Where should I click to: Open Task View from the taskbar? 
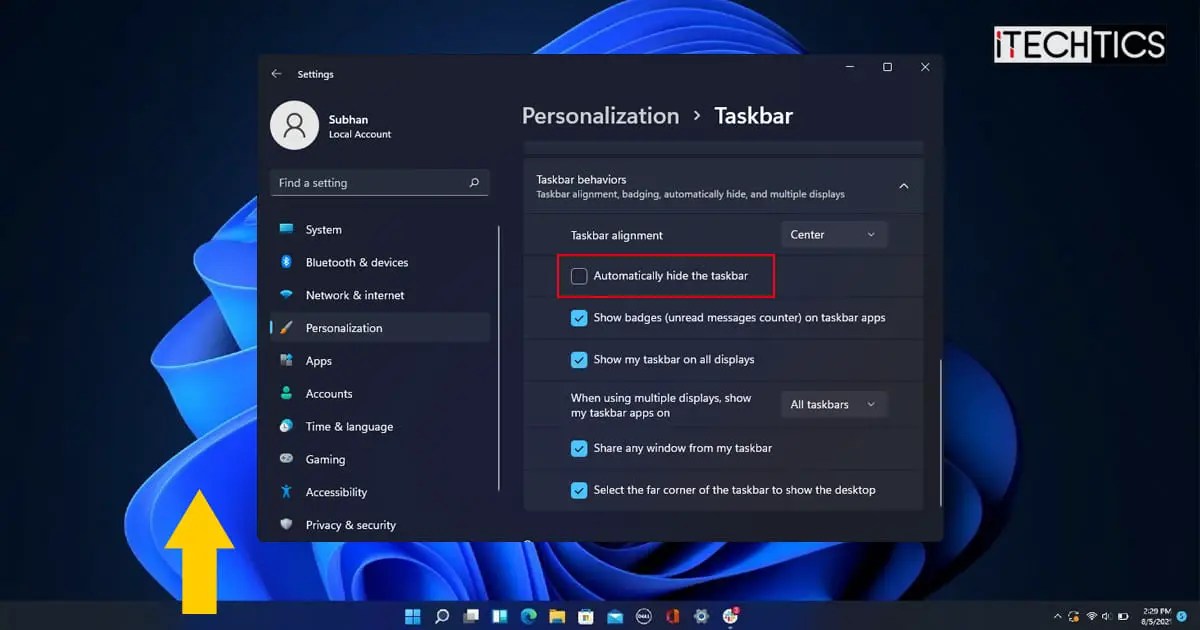[x=471, y=617]
